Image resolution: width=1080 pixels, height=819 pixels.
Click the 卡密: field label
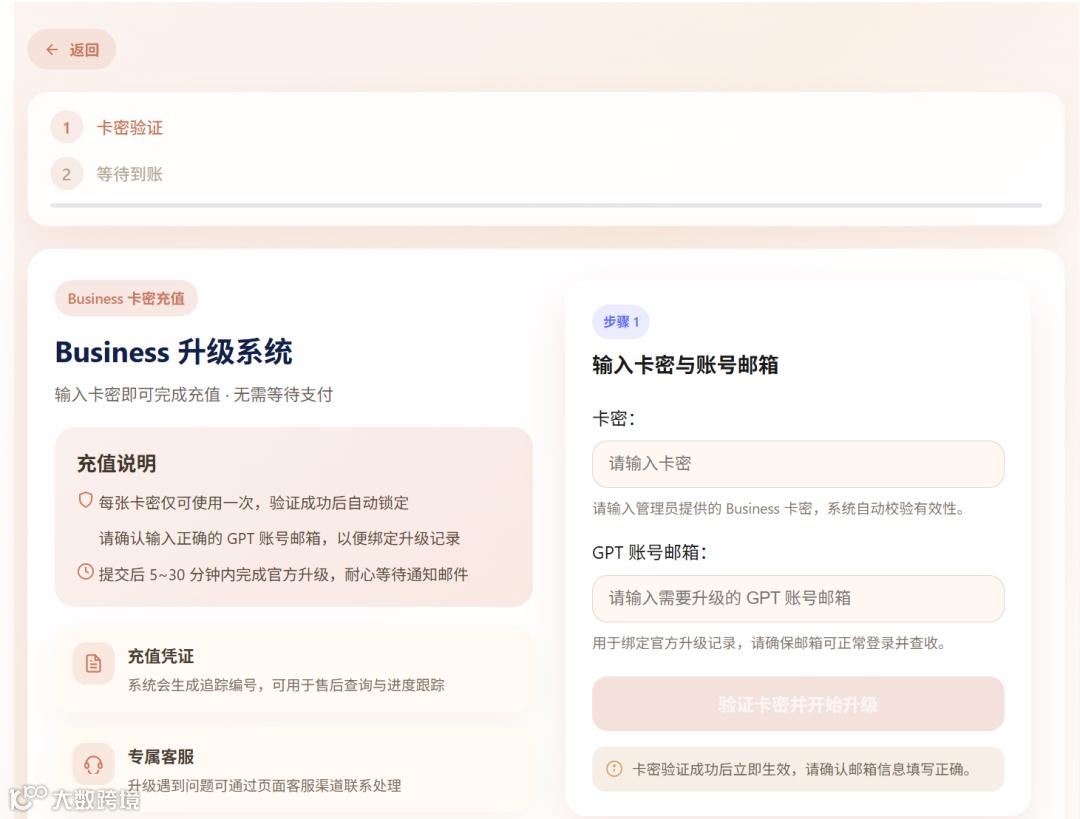(x=613, y=419)
